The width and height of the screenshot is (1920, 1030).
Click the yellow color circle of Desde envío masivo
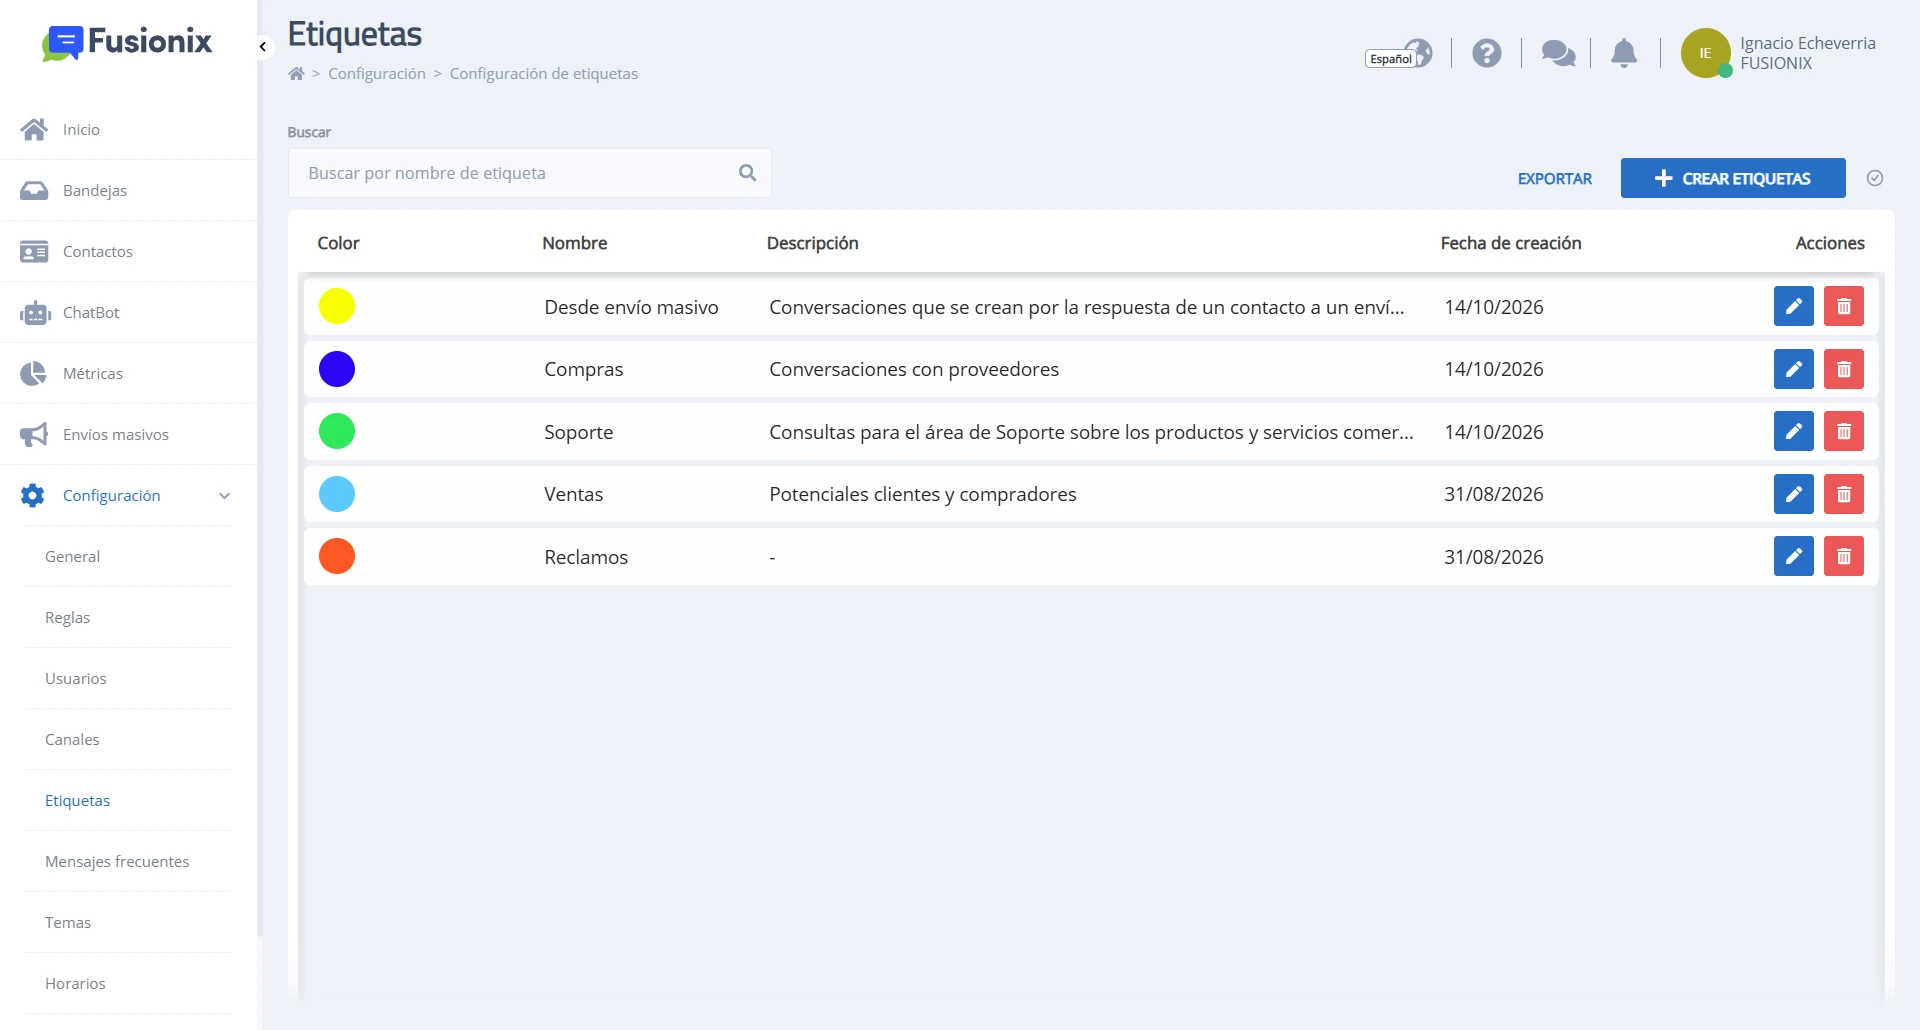tap(337, 306)
